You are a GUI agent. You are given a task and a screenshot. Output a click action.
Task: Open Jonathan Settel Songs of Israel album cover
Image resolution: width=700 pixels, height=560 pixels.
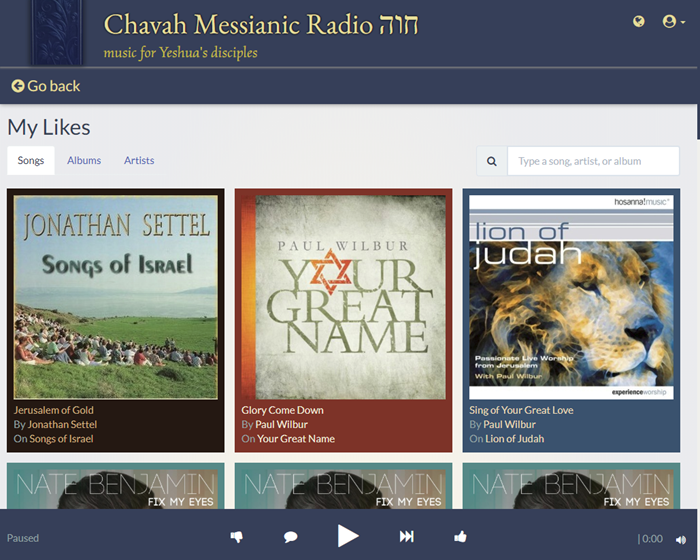pos(116,297)
